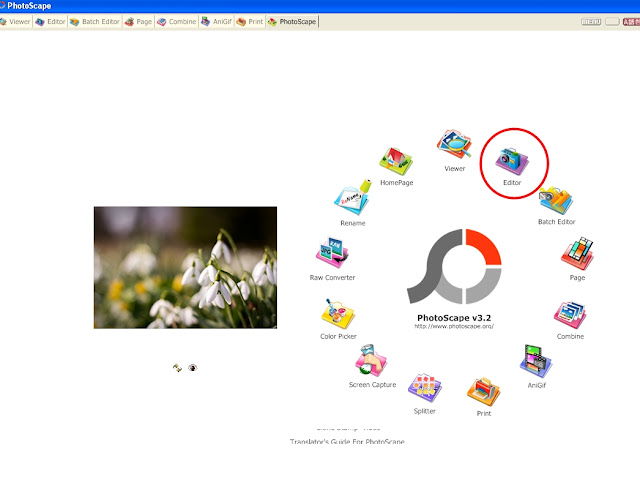The width and height of the screenshot is (640, 488).
Task: Switch to the Print tab
Action: point(250,22)
